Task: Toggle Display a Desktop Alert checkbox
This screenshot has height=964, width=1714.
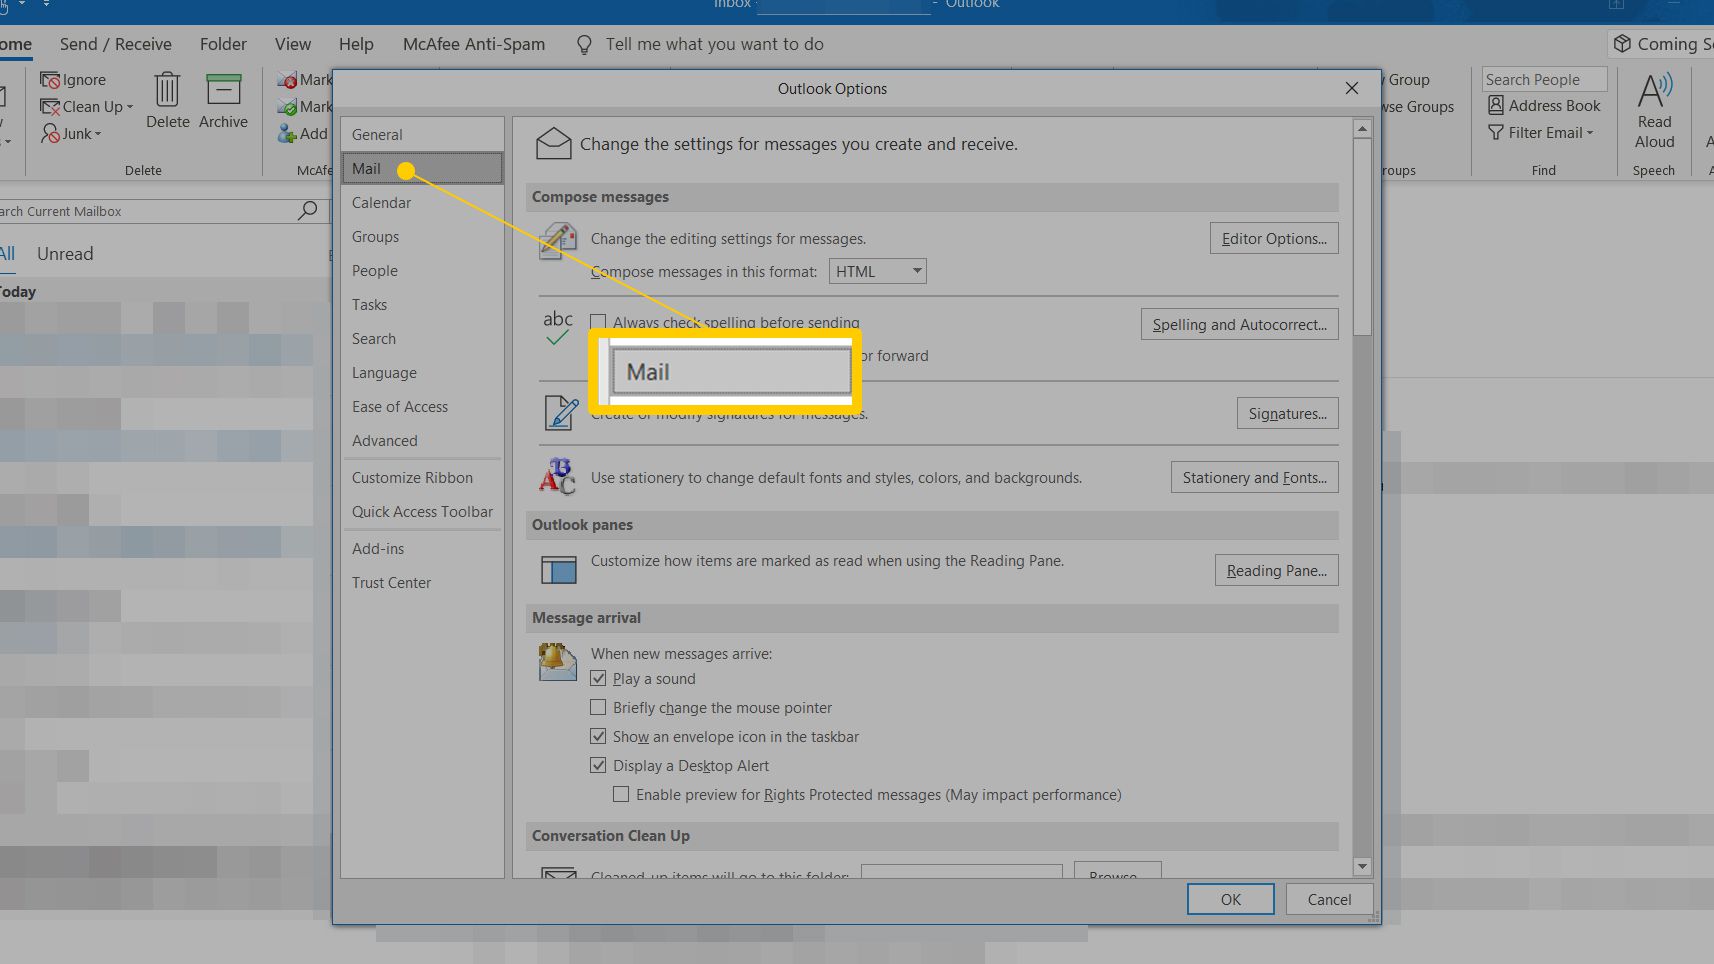Action: [x=598, y=765]
